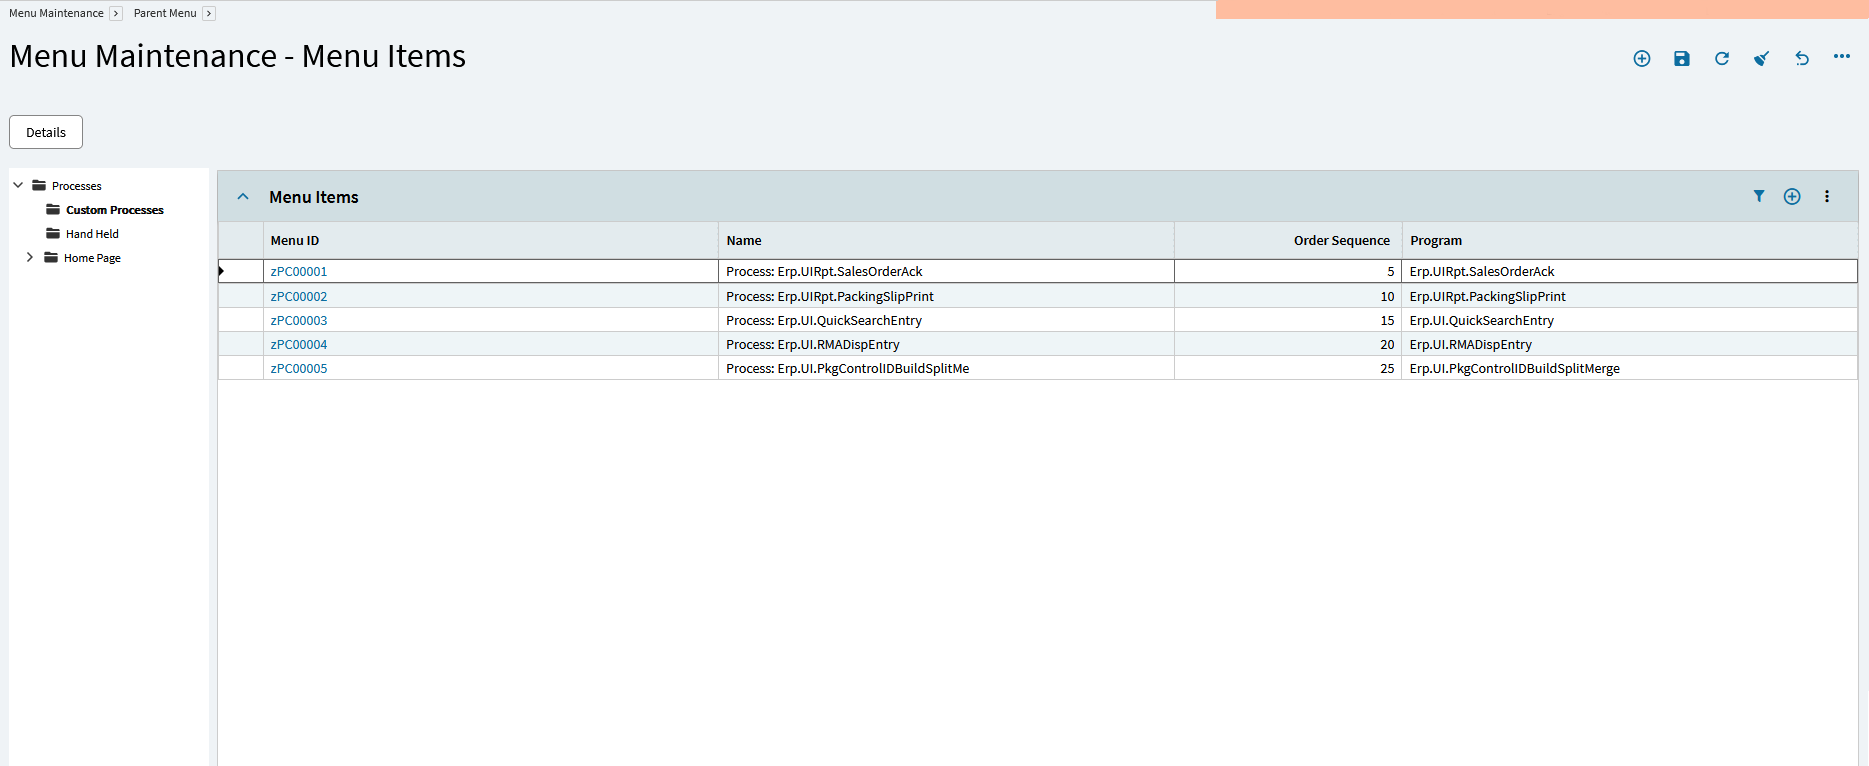Screen dimensions: 1869x766
Task: Select the Home Page tree item
Action: click(x=92, y=258)
